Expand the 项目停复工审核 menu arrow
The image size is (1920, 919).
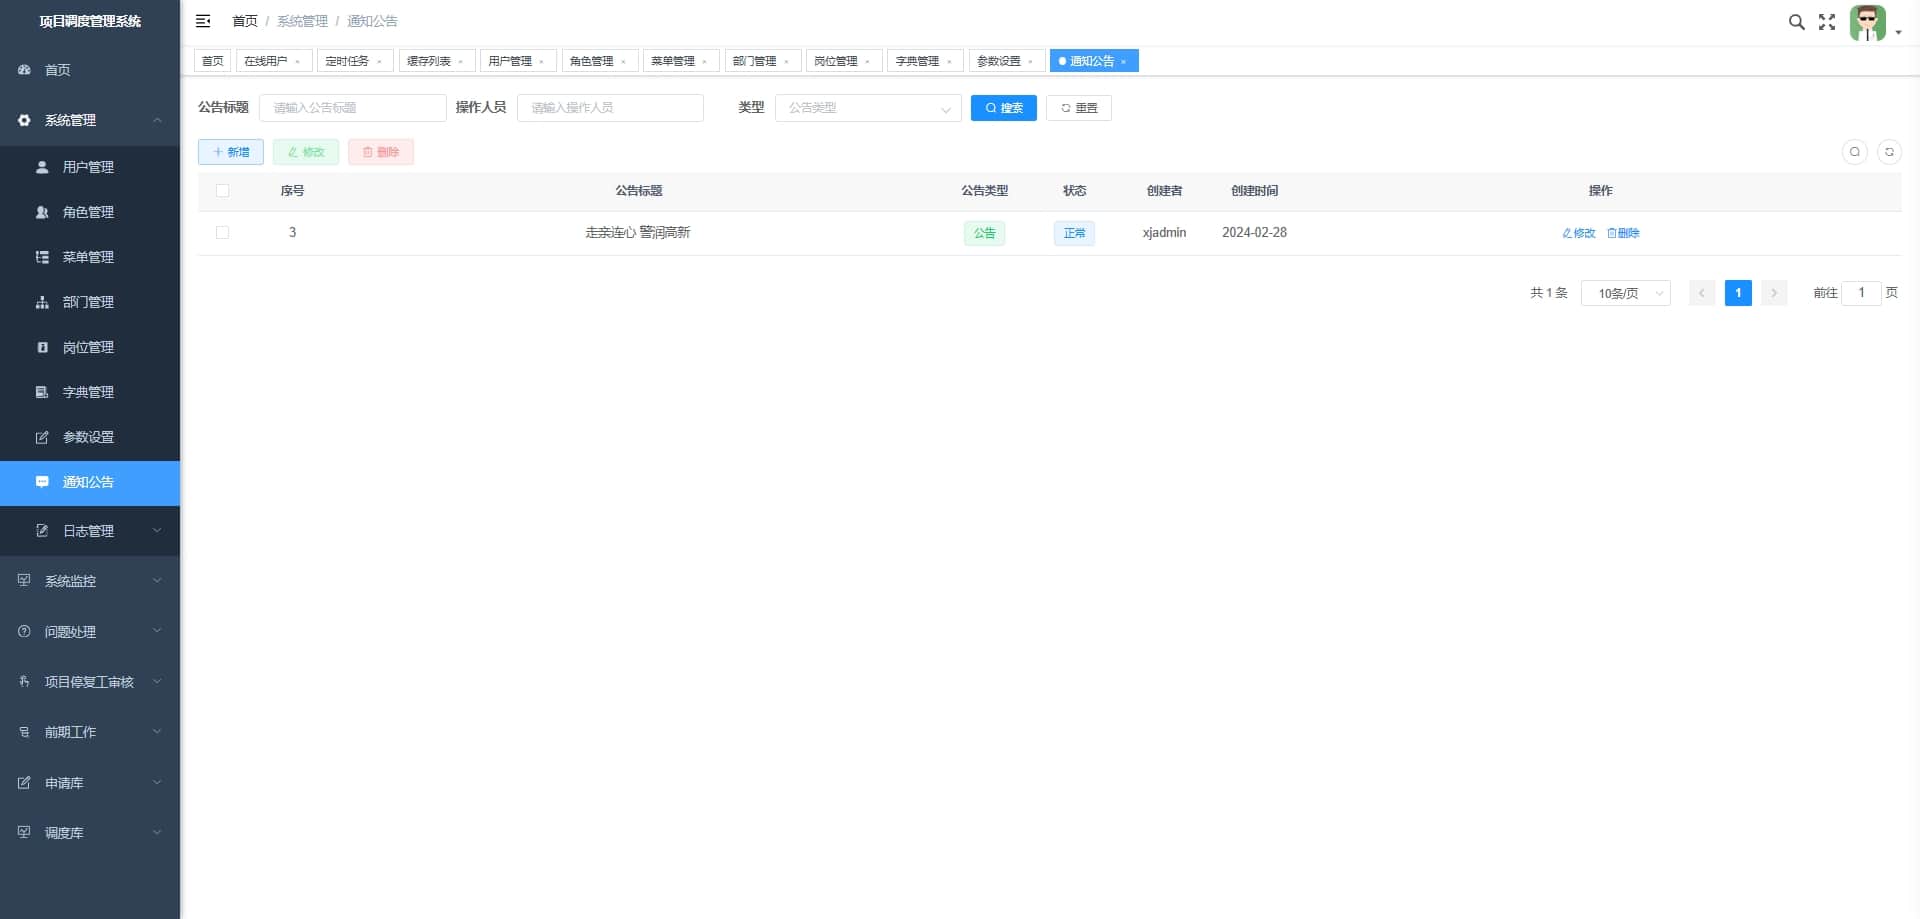coord(157,682)
